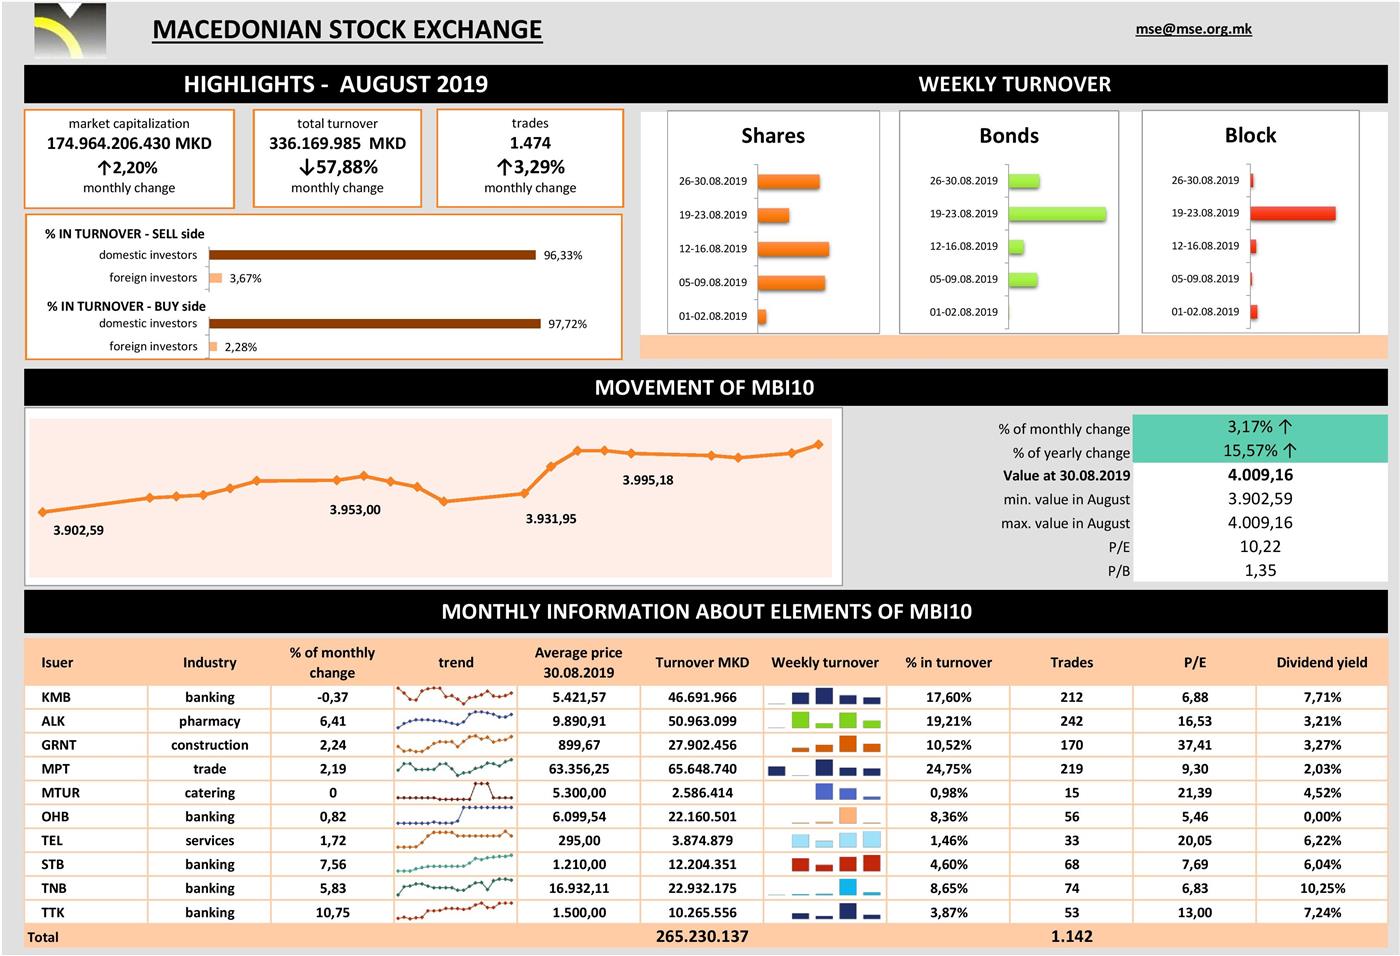Click the TNB trend sparkline
Image resolution: width=1400 pixels, height=956 pixels.
coord(455,888)
